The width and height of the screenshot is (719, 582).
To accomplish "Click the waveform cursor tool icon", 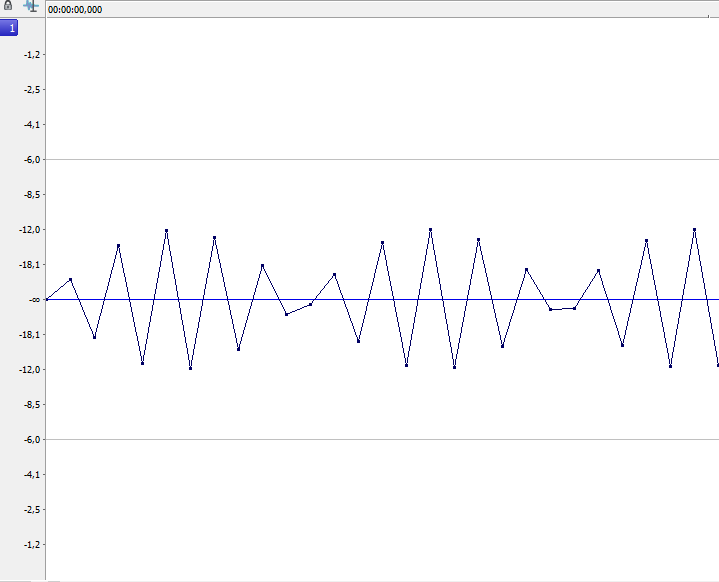I will click(x=31, y=6).
